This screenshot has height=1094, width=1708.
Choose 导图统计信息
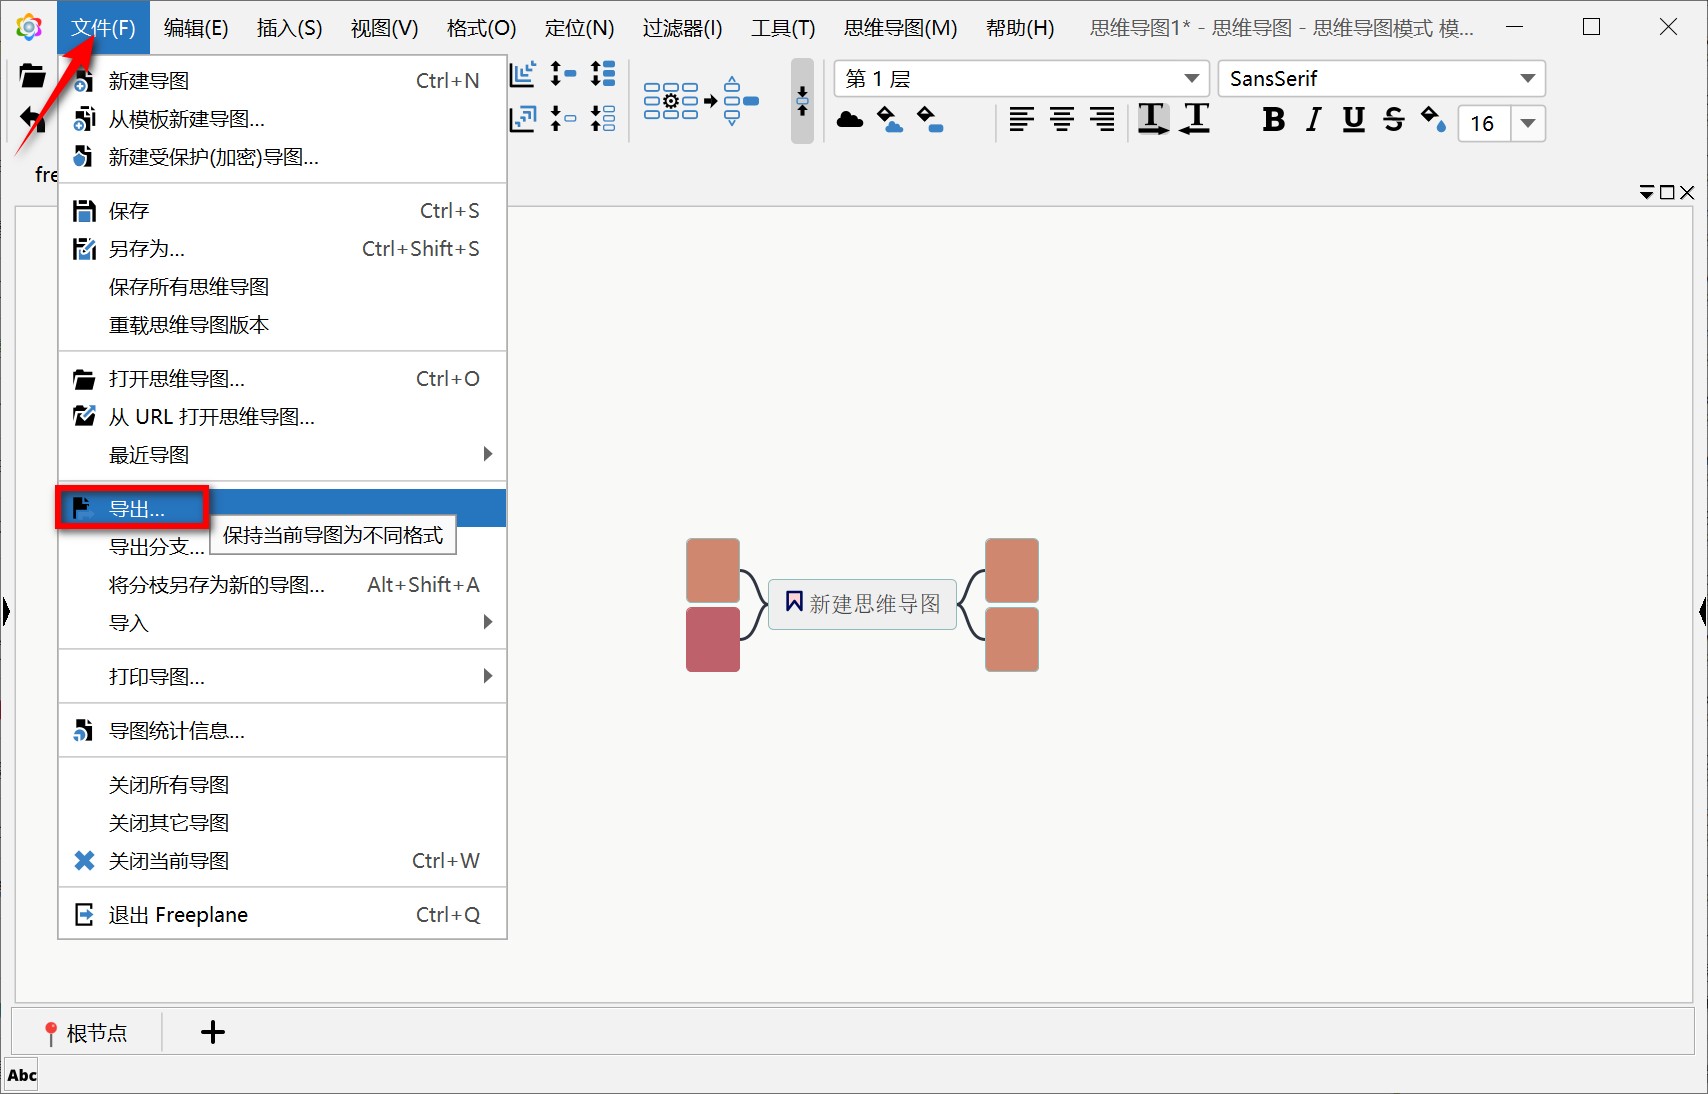point(283,731)
